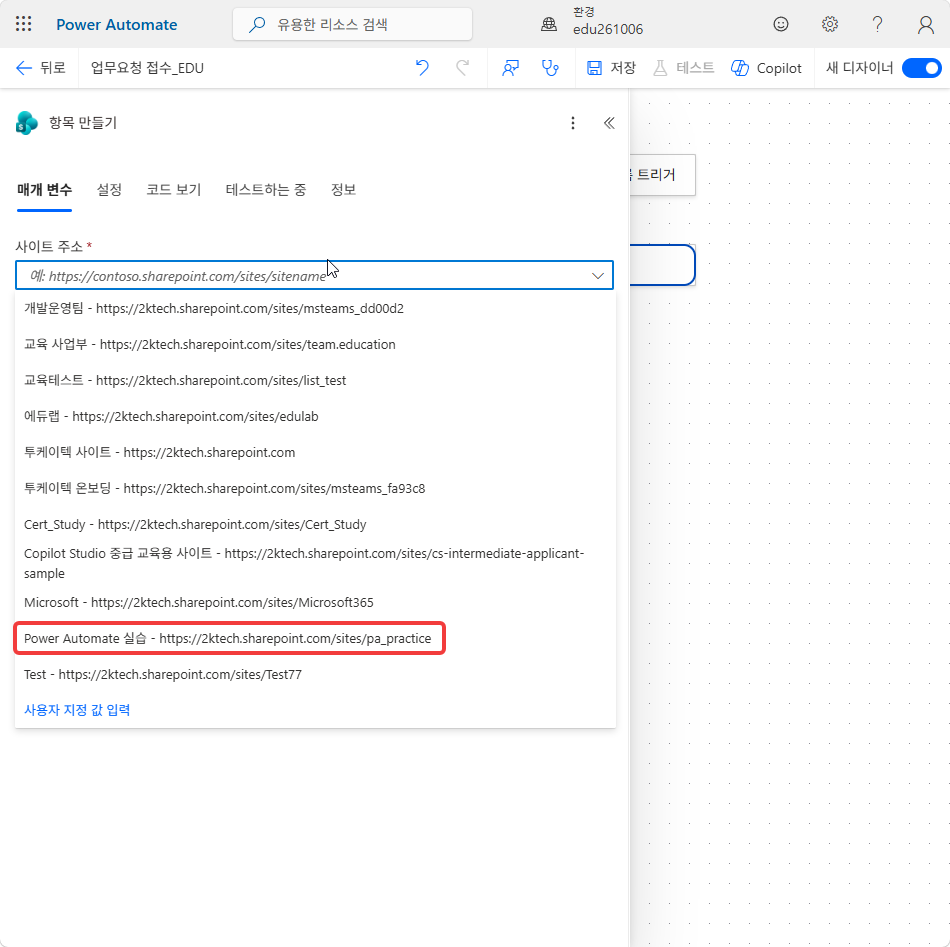
Task: Click the Power Automate home title
Action: pyautogui.click(x=116, y=25)
